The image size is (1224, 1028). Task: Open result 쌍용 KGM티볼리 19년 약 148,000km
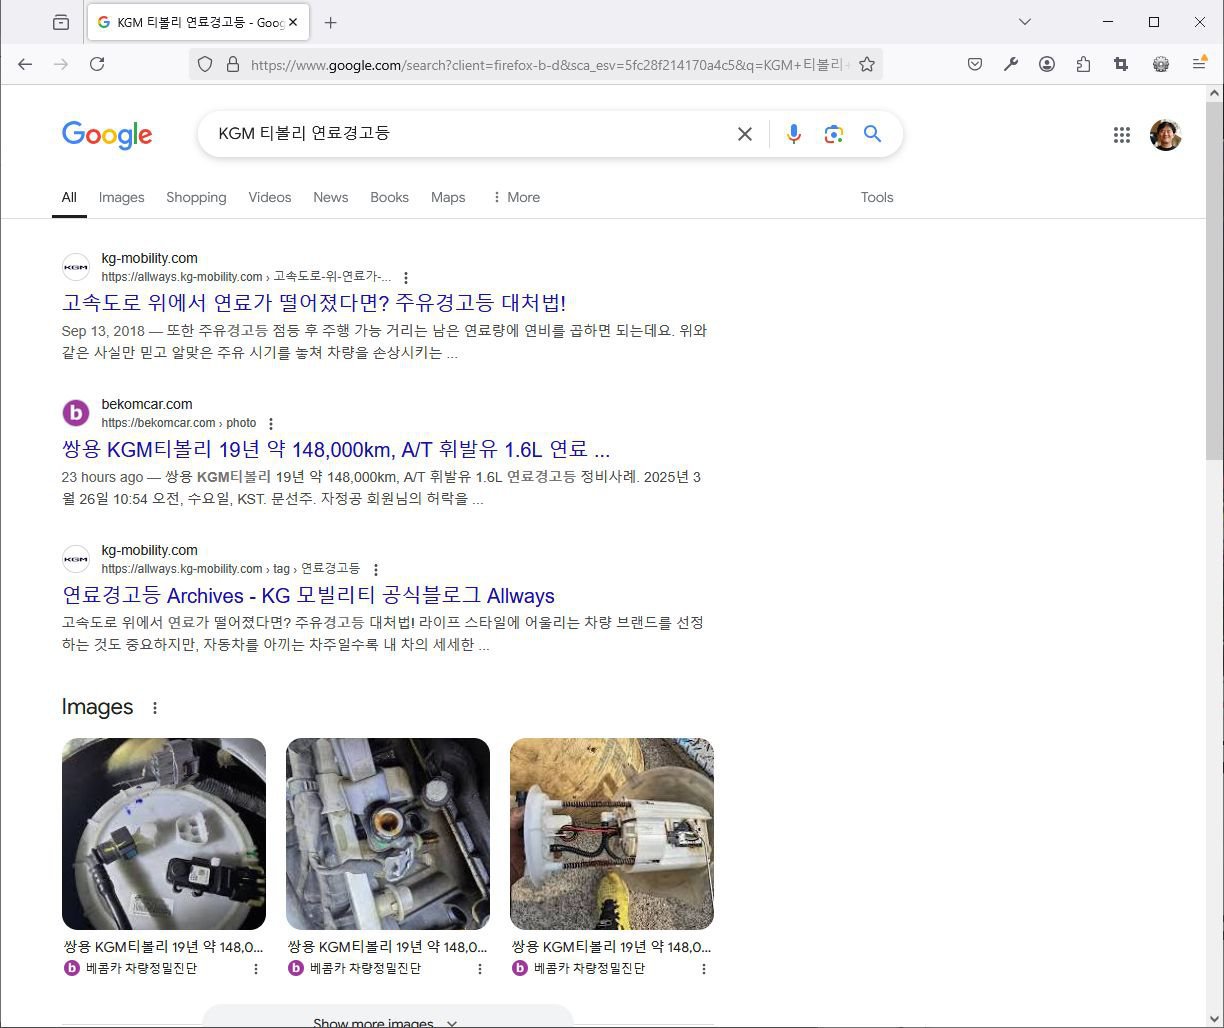click(336, 449)
